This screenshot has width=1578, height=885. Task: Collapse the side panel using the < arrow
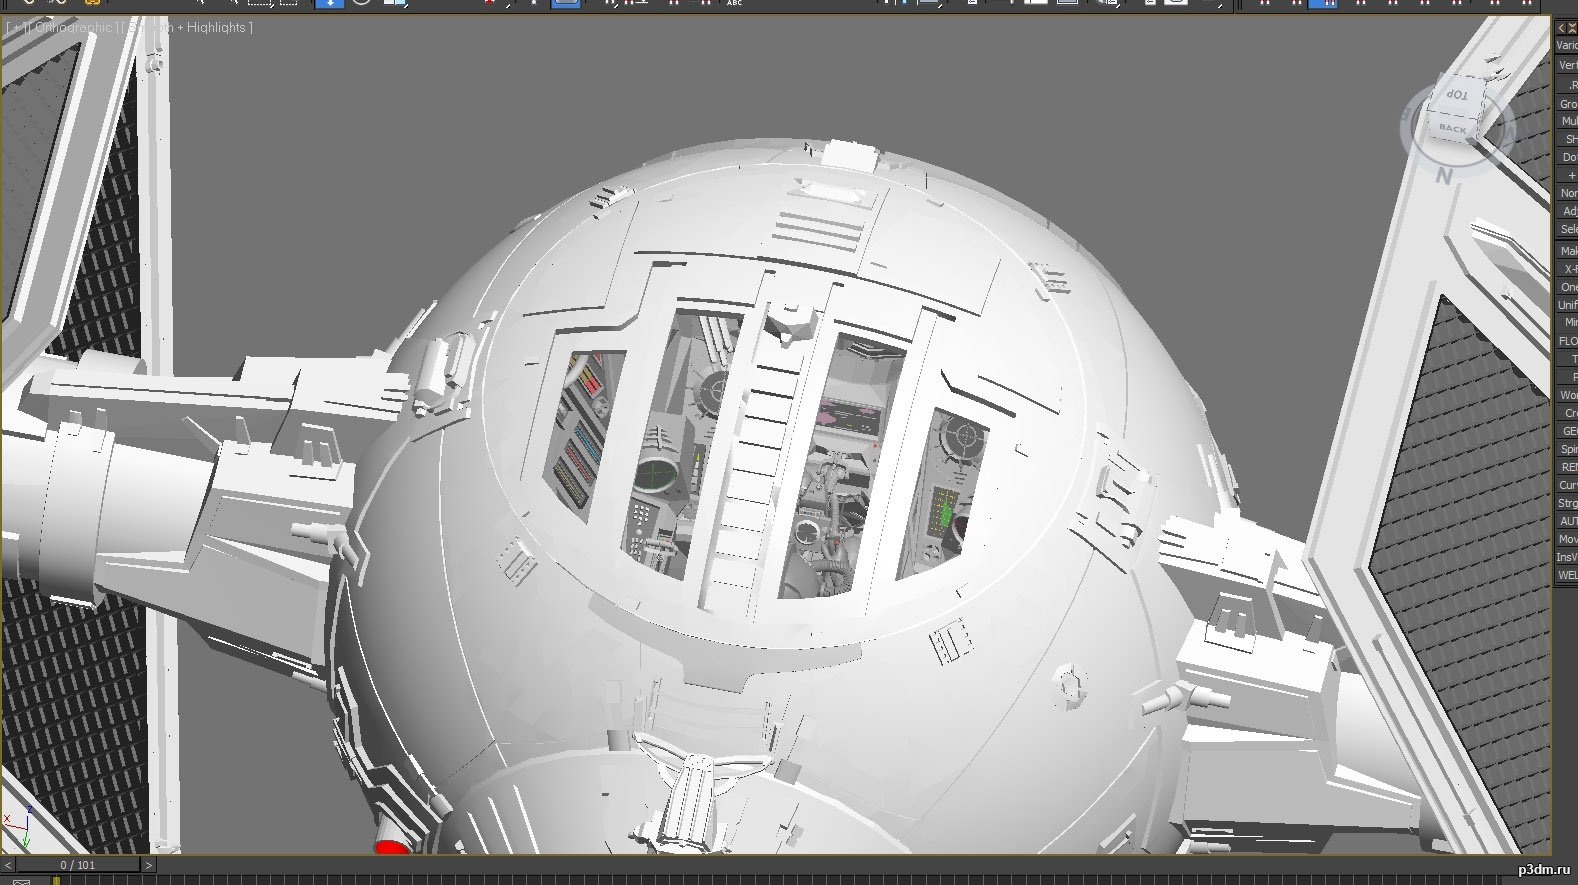(x=1561, y=27)
